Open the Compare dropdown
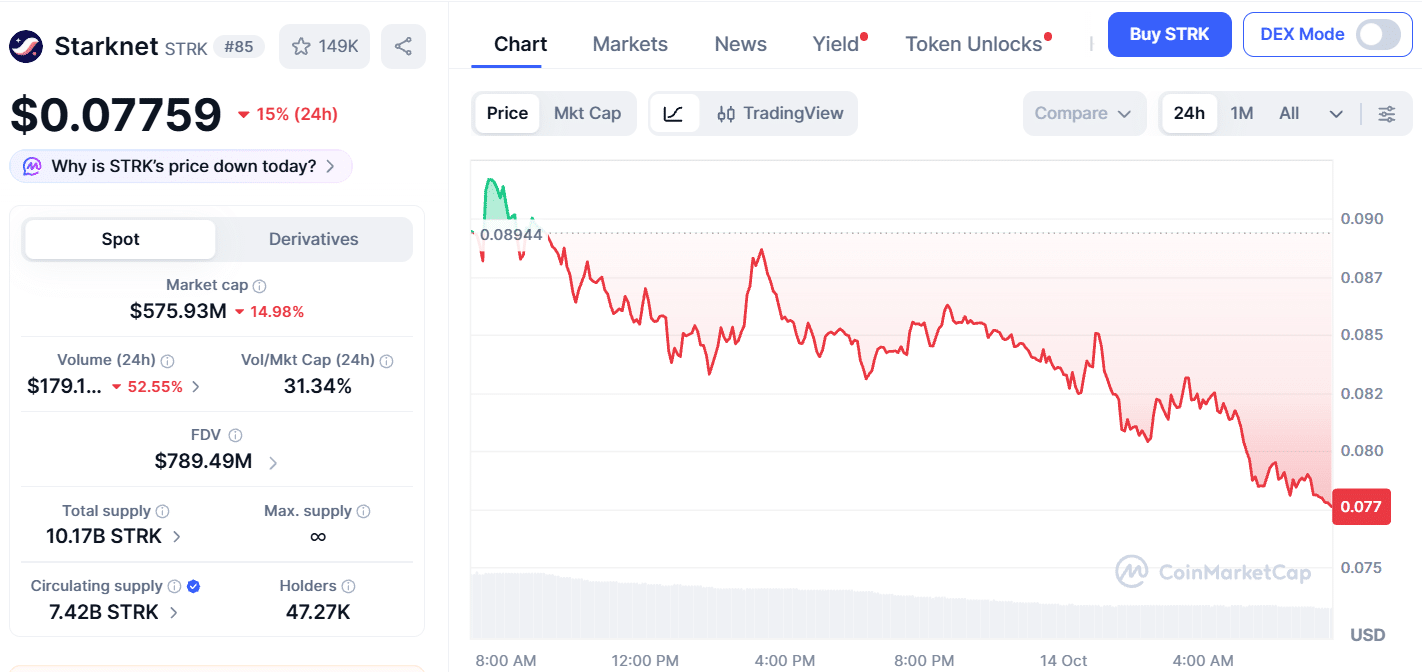The image size is (1422, 672). click(1083, 114)
